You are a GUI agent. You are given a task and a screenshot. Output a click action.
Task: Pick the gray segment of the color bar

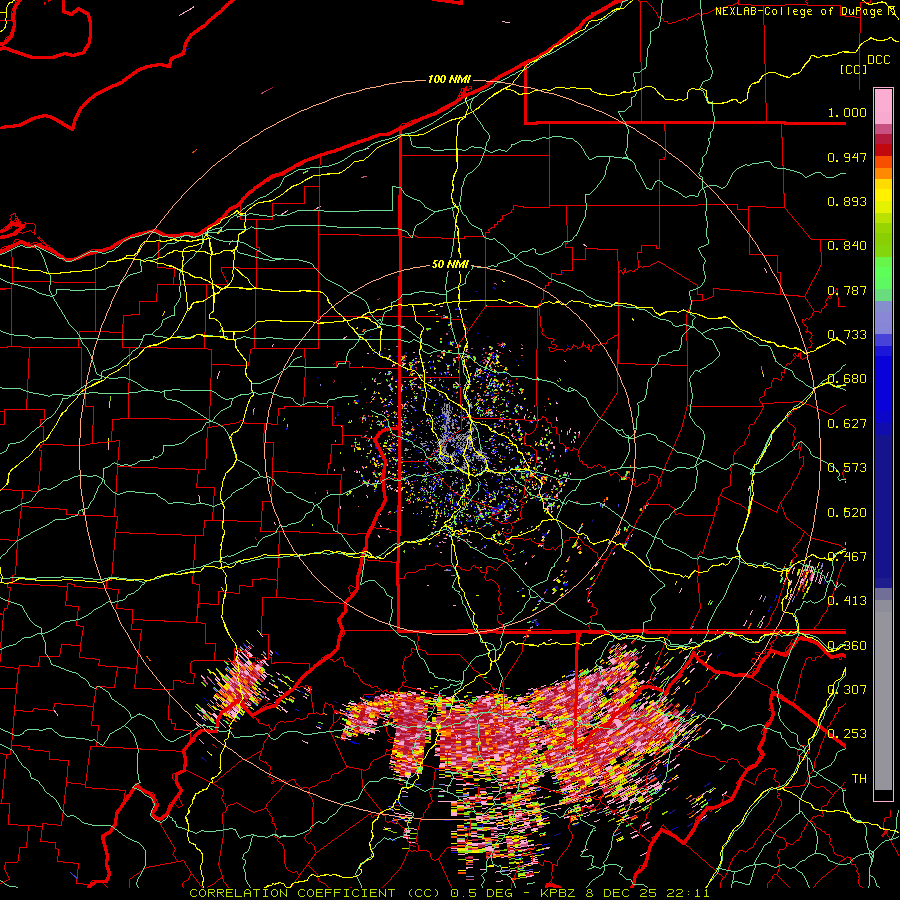tap(883, 695)
